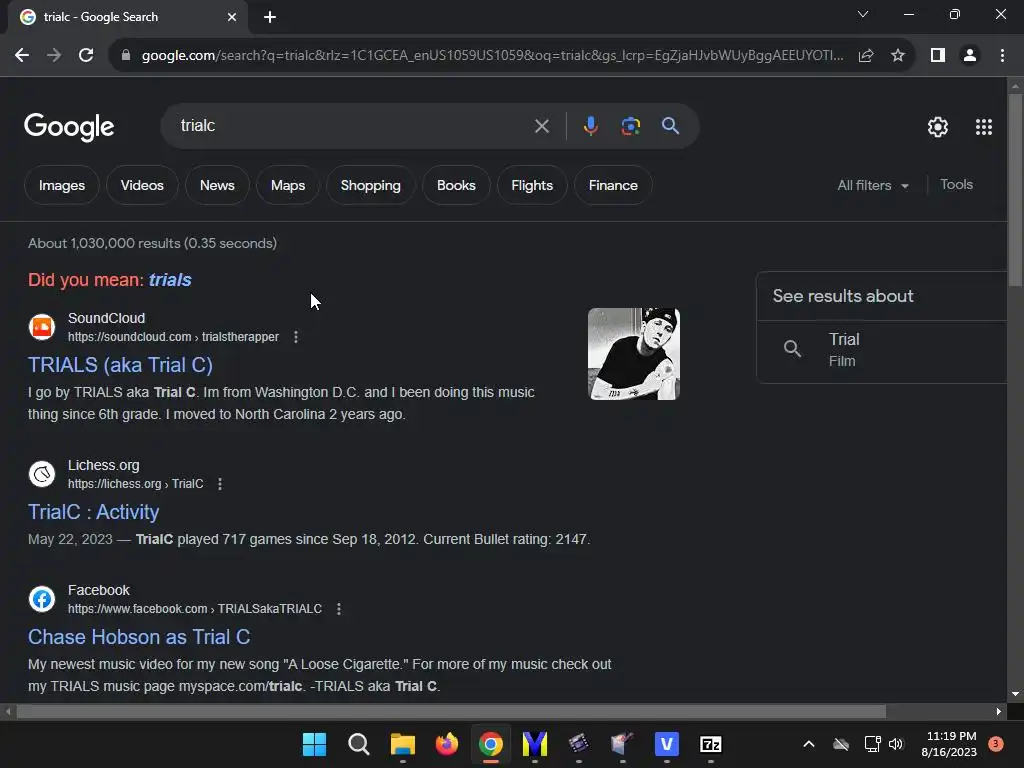
Task: Open File Explorer from taskbar
Action: coord(402,744)
